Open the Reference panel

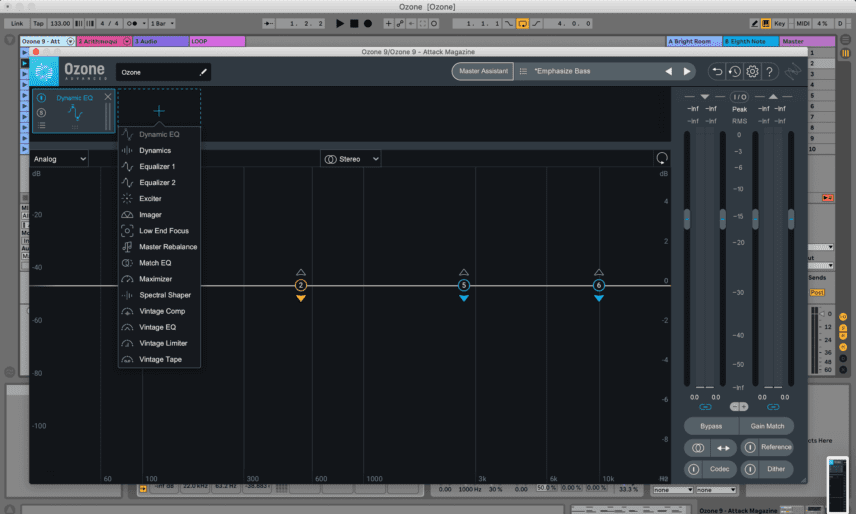tap(776, 447)
